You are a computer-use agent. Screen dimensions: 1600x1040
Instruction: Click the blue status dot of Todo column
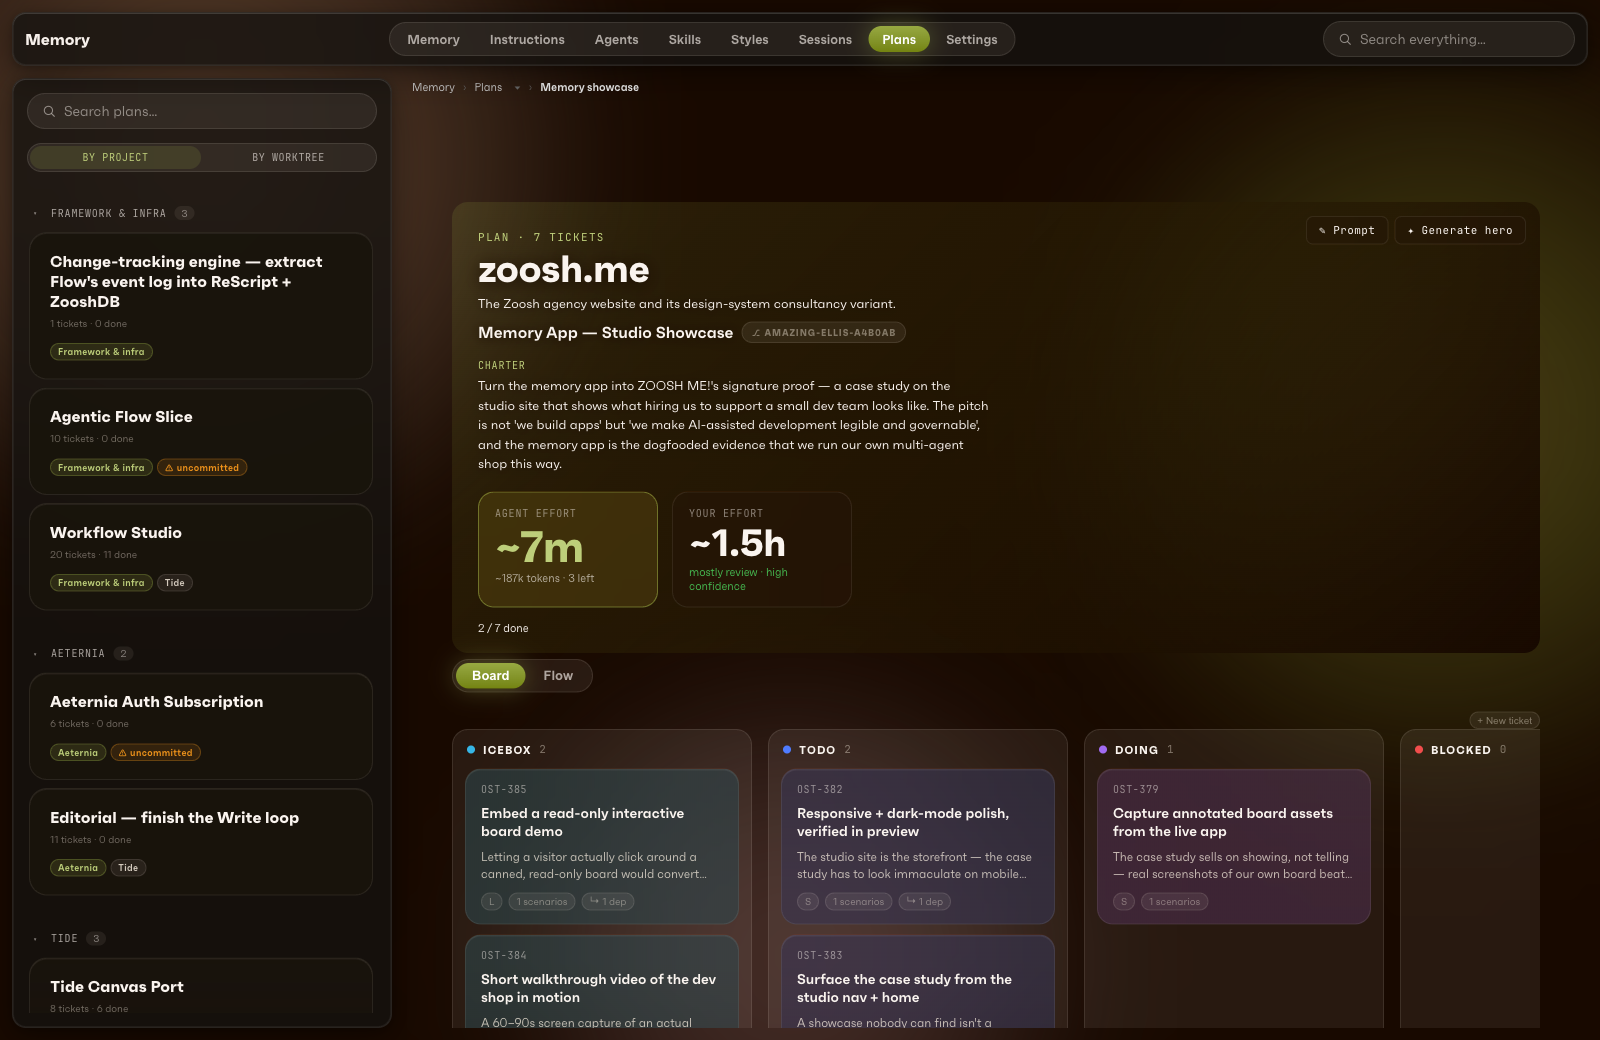pos(787,750)
